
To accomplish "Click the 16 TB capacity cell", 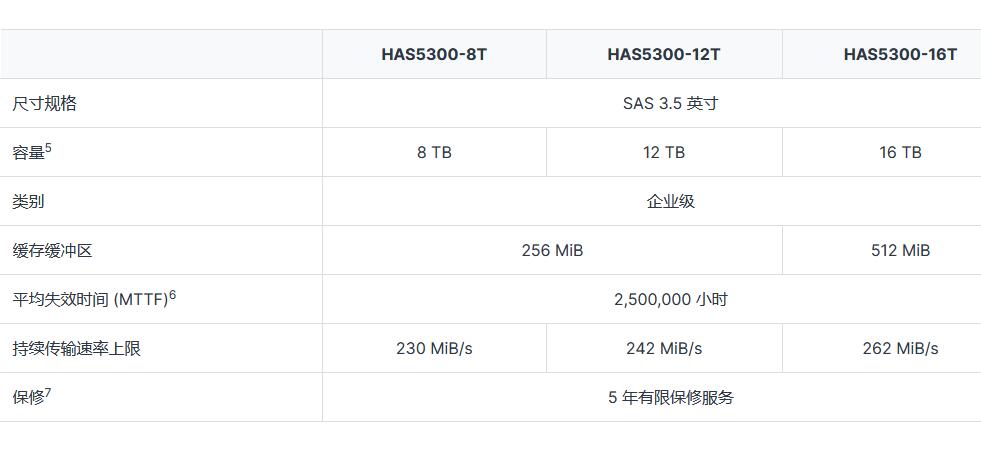I will [x=900, y=152].
